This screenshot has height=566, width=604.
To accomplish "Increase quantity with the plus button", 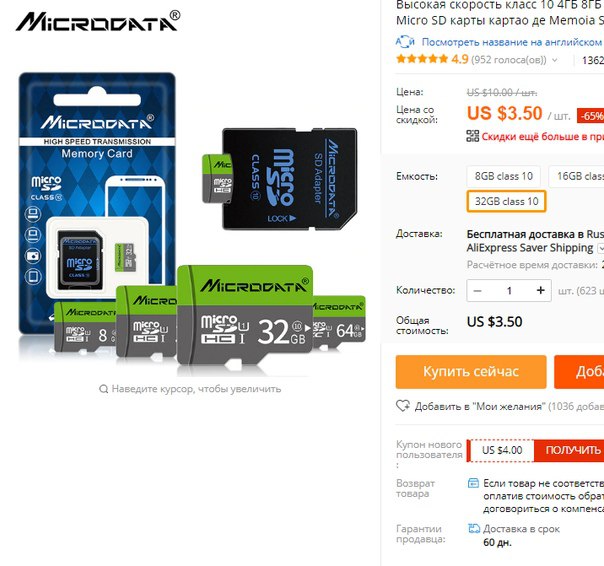I will [x=540, y=290].
